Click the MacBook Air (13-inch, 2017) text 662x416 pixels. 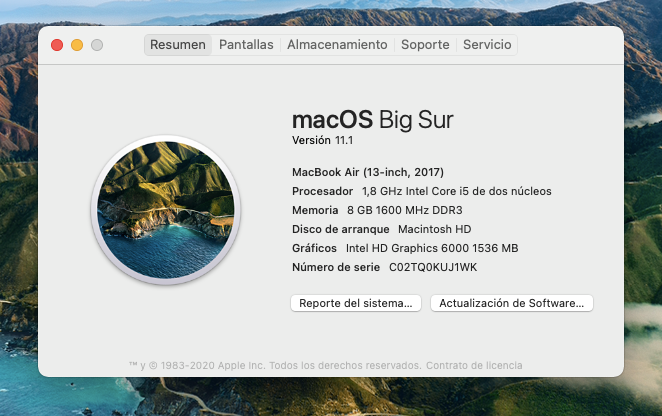[x=368, y=172]
